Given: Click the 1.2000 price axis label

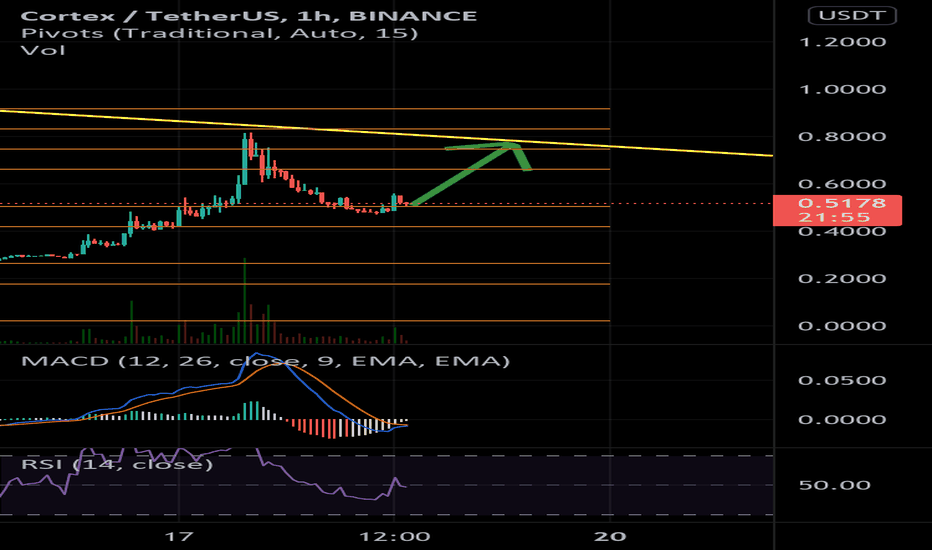Looking at the screenshot, I should point(842,42).
